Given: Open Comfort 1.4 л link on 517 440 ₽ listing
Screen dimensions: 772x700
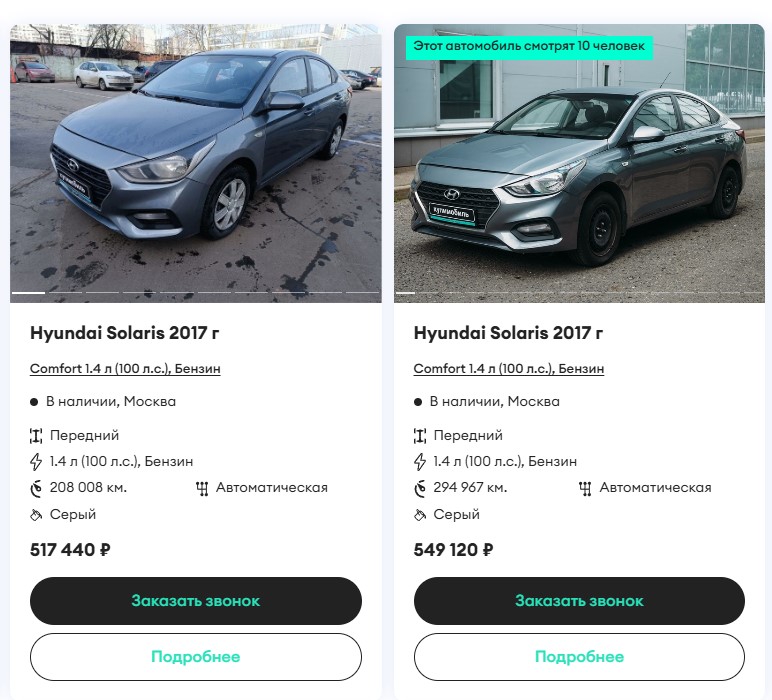Looking at the screenshot, I should [125, 369].
